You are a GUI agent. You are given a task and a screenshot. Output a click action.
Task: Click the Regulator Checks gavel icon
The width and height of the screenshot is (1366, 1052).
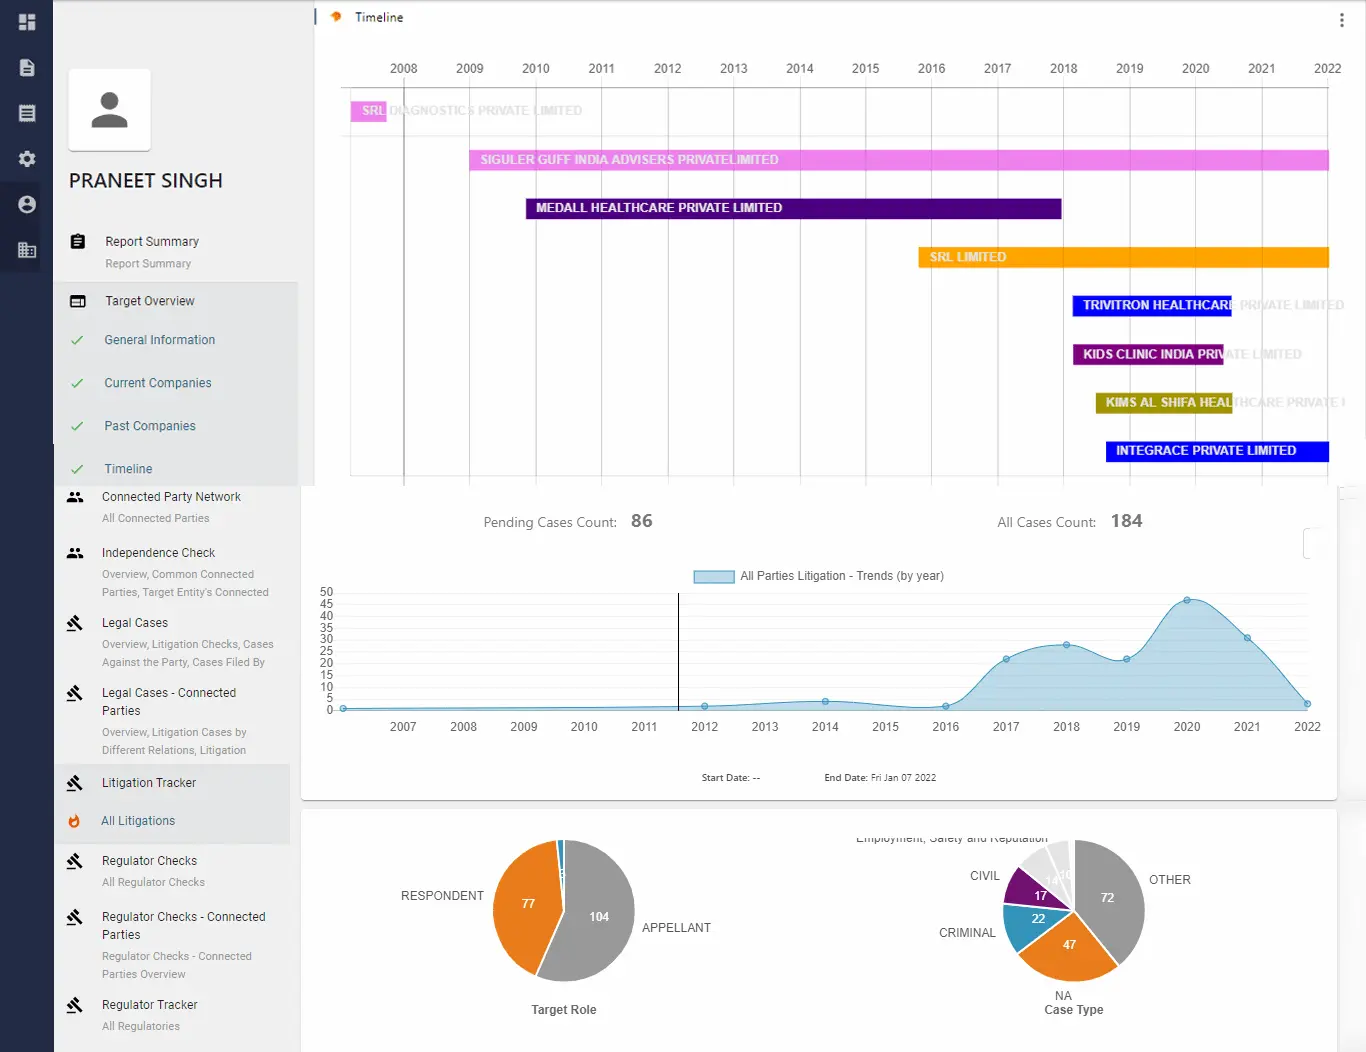(75, 861)
